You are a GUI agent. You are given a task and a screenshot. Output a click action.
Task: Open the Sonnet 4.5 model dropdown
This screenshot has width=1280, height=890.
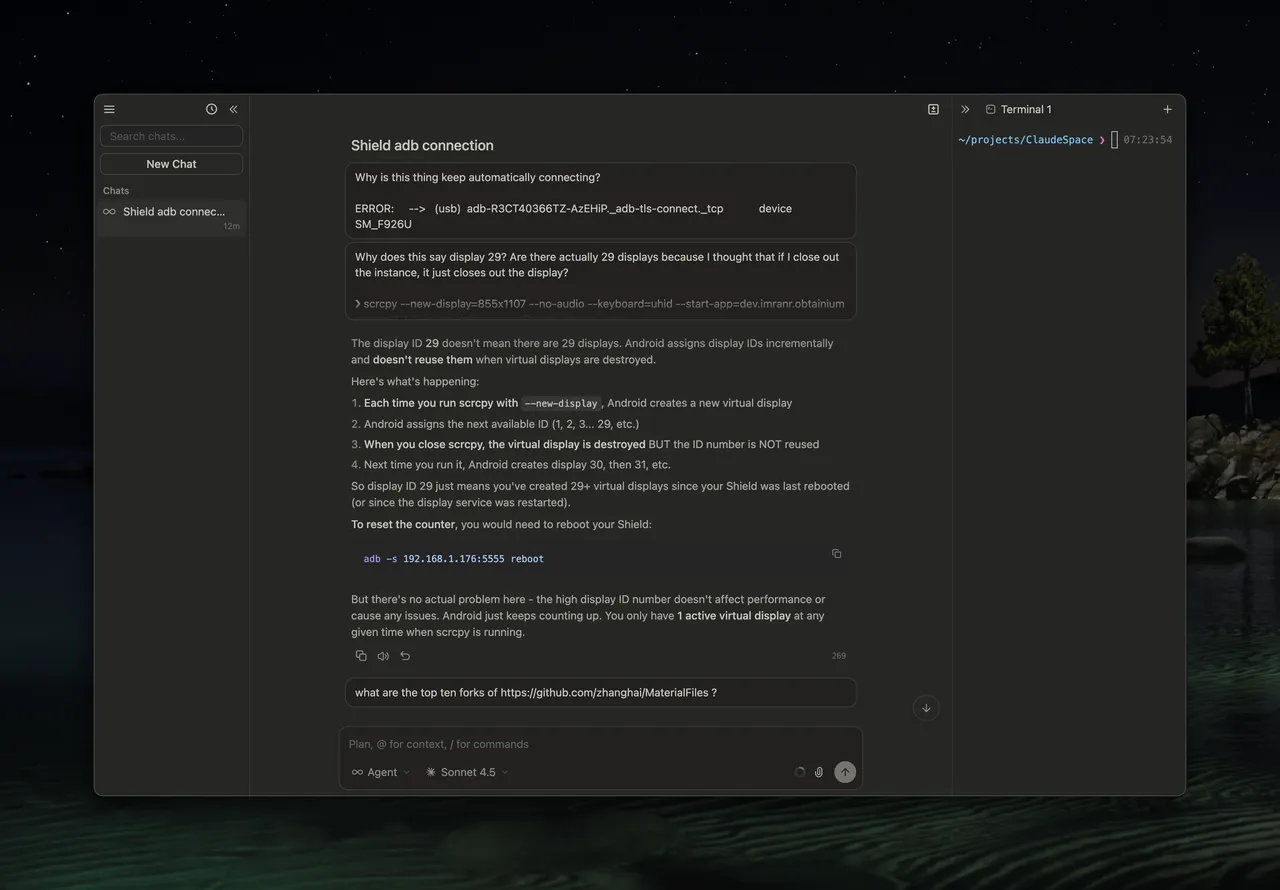click(467, 772)
